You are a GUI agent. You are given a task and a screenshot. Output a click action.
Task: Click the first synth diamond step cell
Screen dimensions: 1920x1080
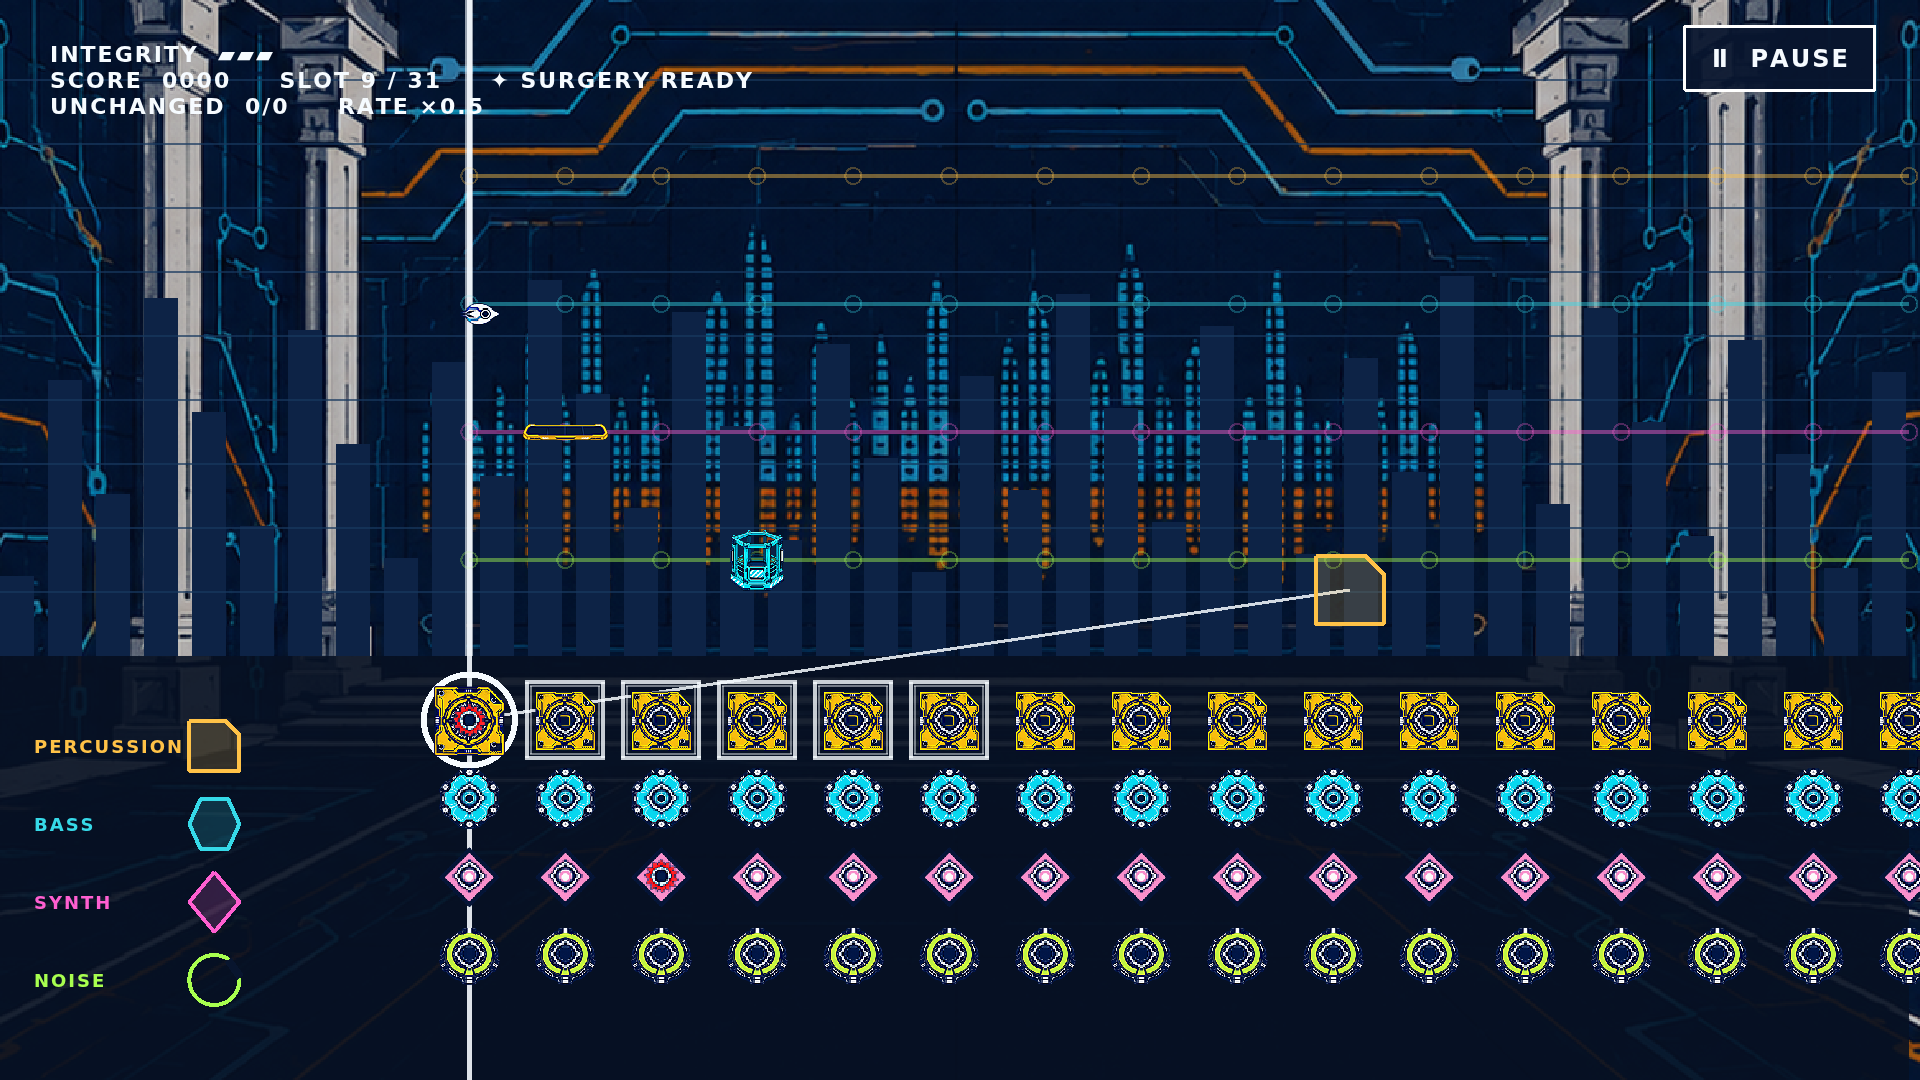coord(469,877)
